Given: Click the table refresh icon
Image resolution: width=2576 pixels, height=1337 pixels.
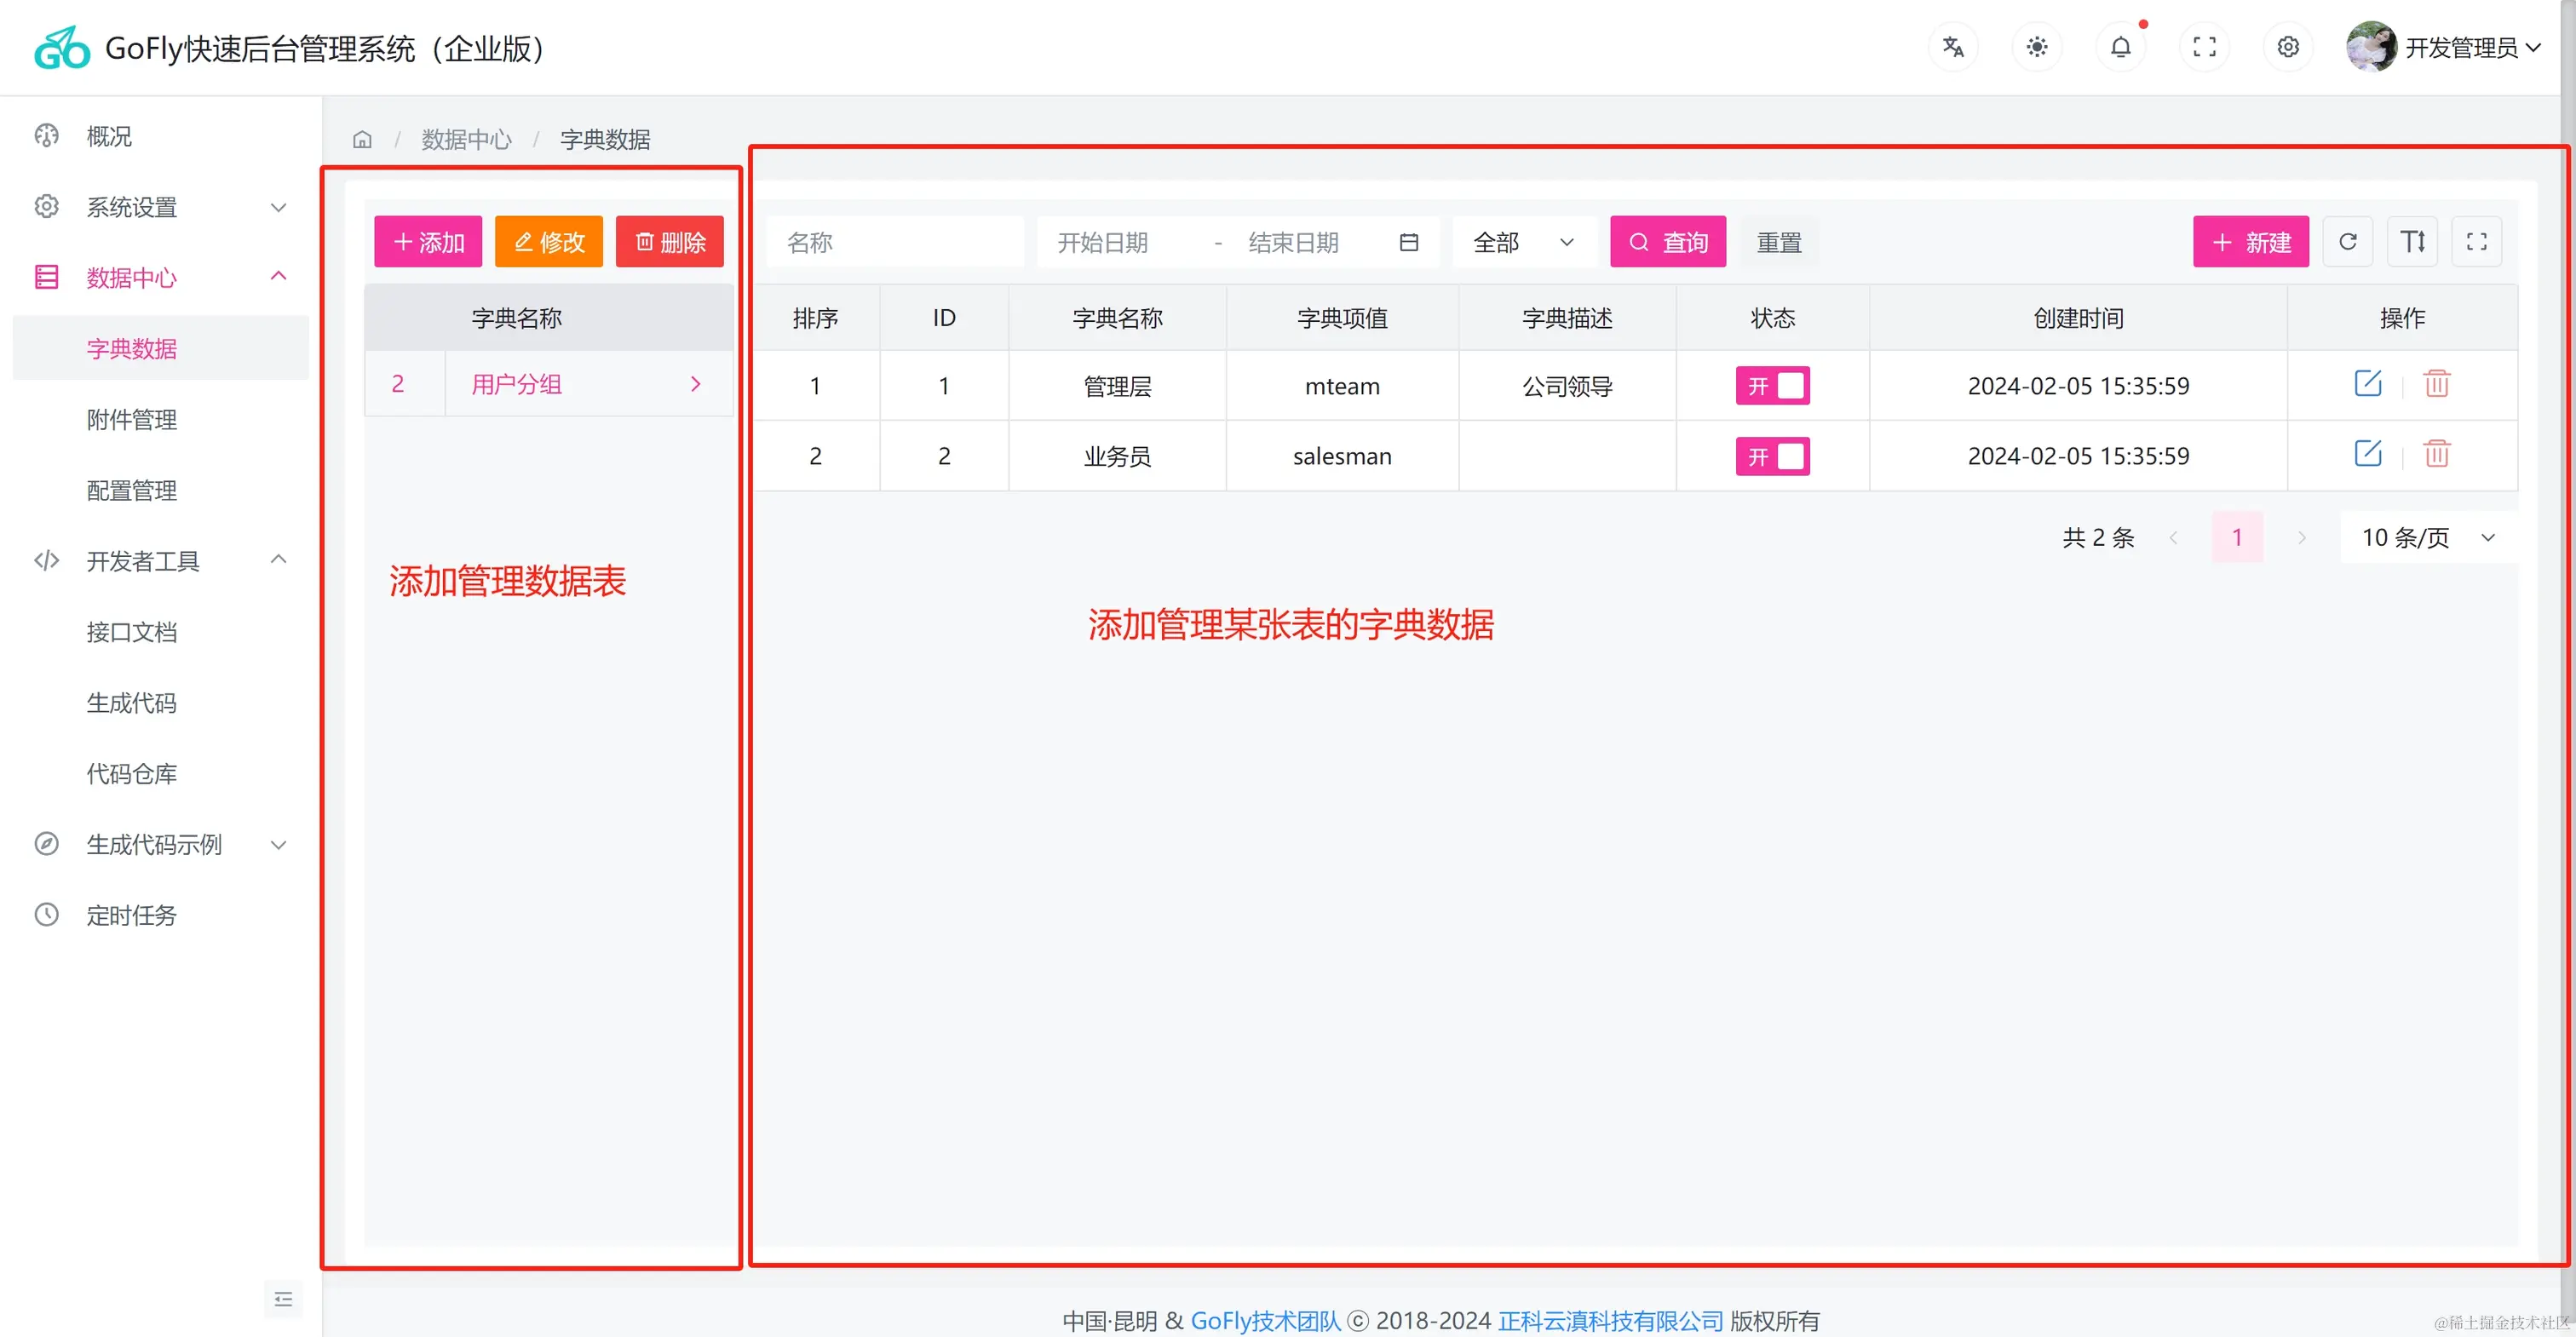Looking at the screenshot, I should (x=2347, y=242).
